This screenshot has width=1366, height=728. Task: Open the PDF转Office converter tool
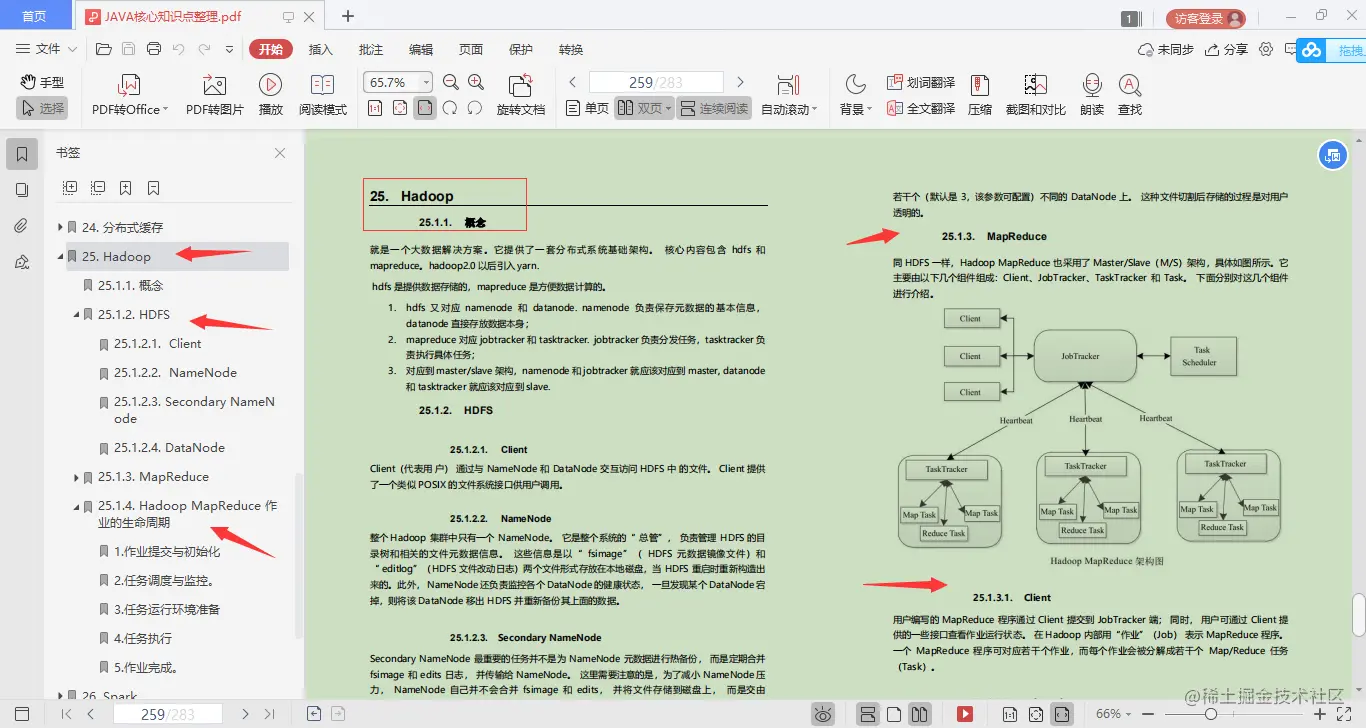[130, 95]
